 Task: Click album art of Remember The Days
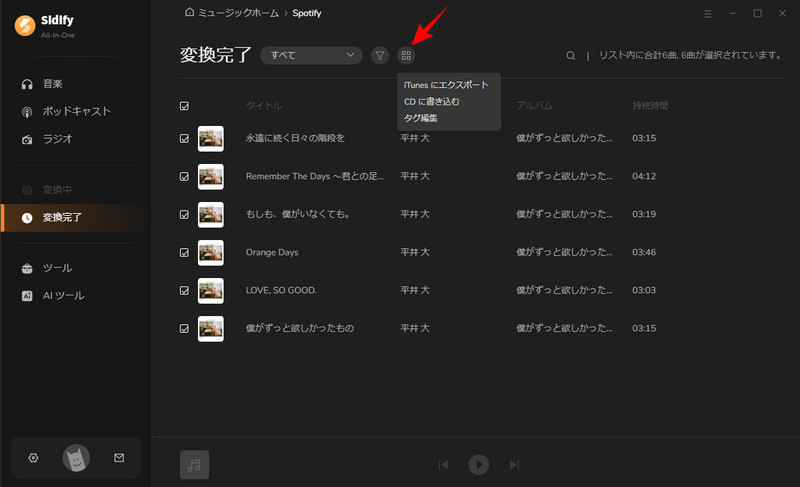(x=211, y=176)
